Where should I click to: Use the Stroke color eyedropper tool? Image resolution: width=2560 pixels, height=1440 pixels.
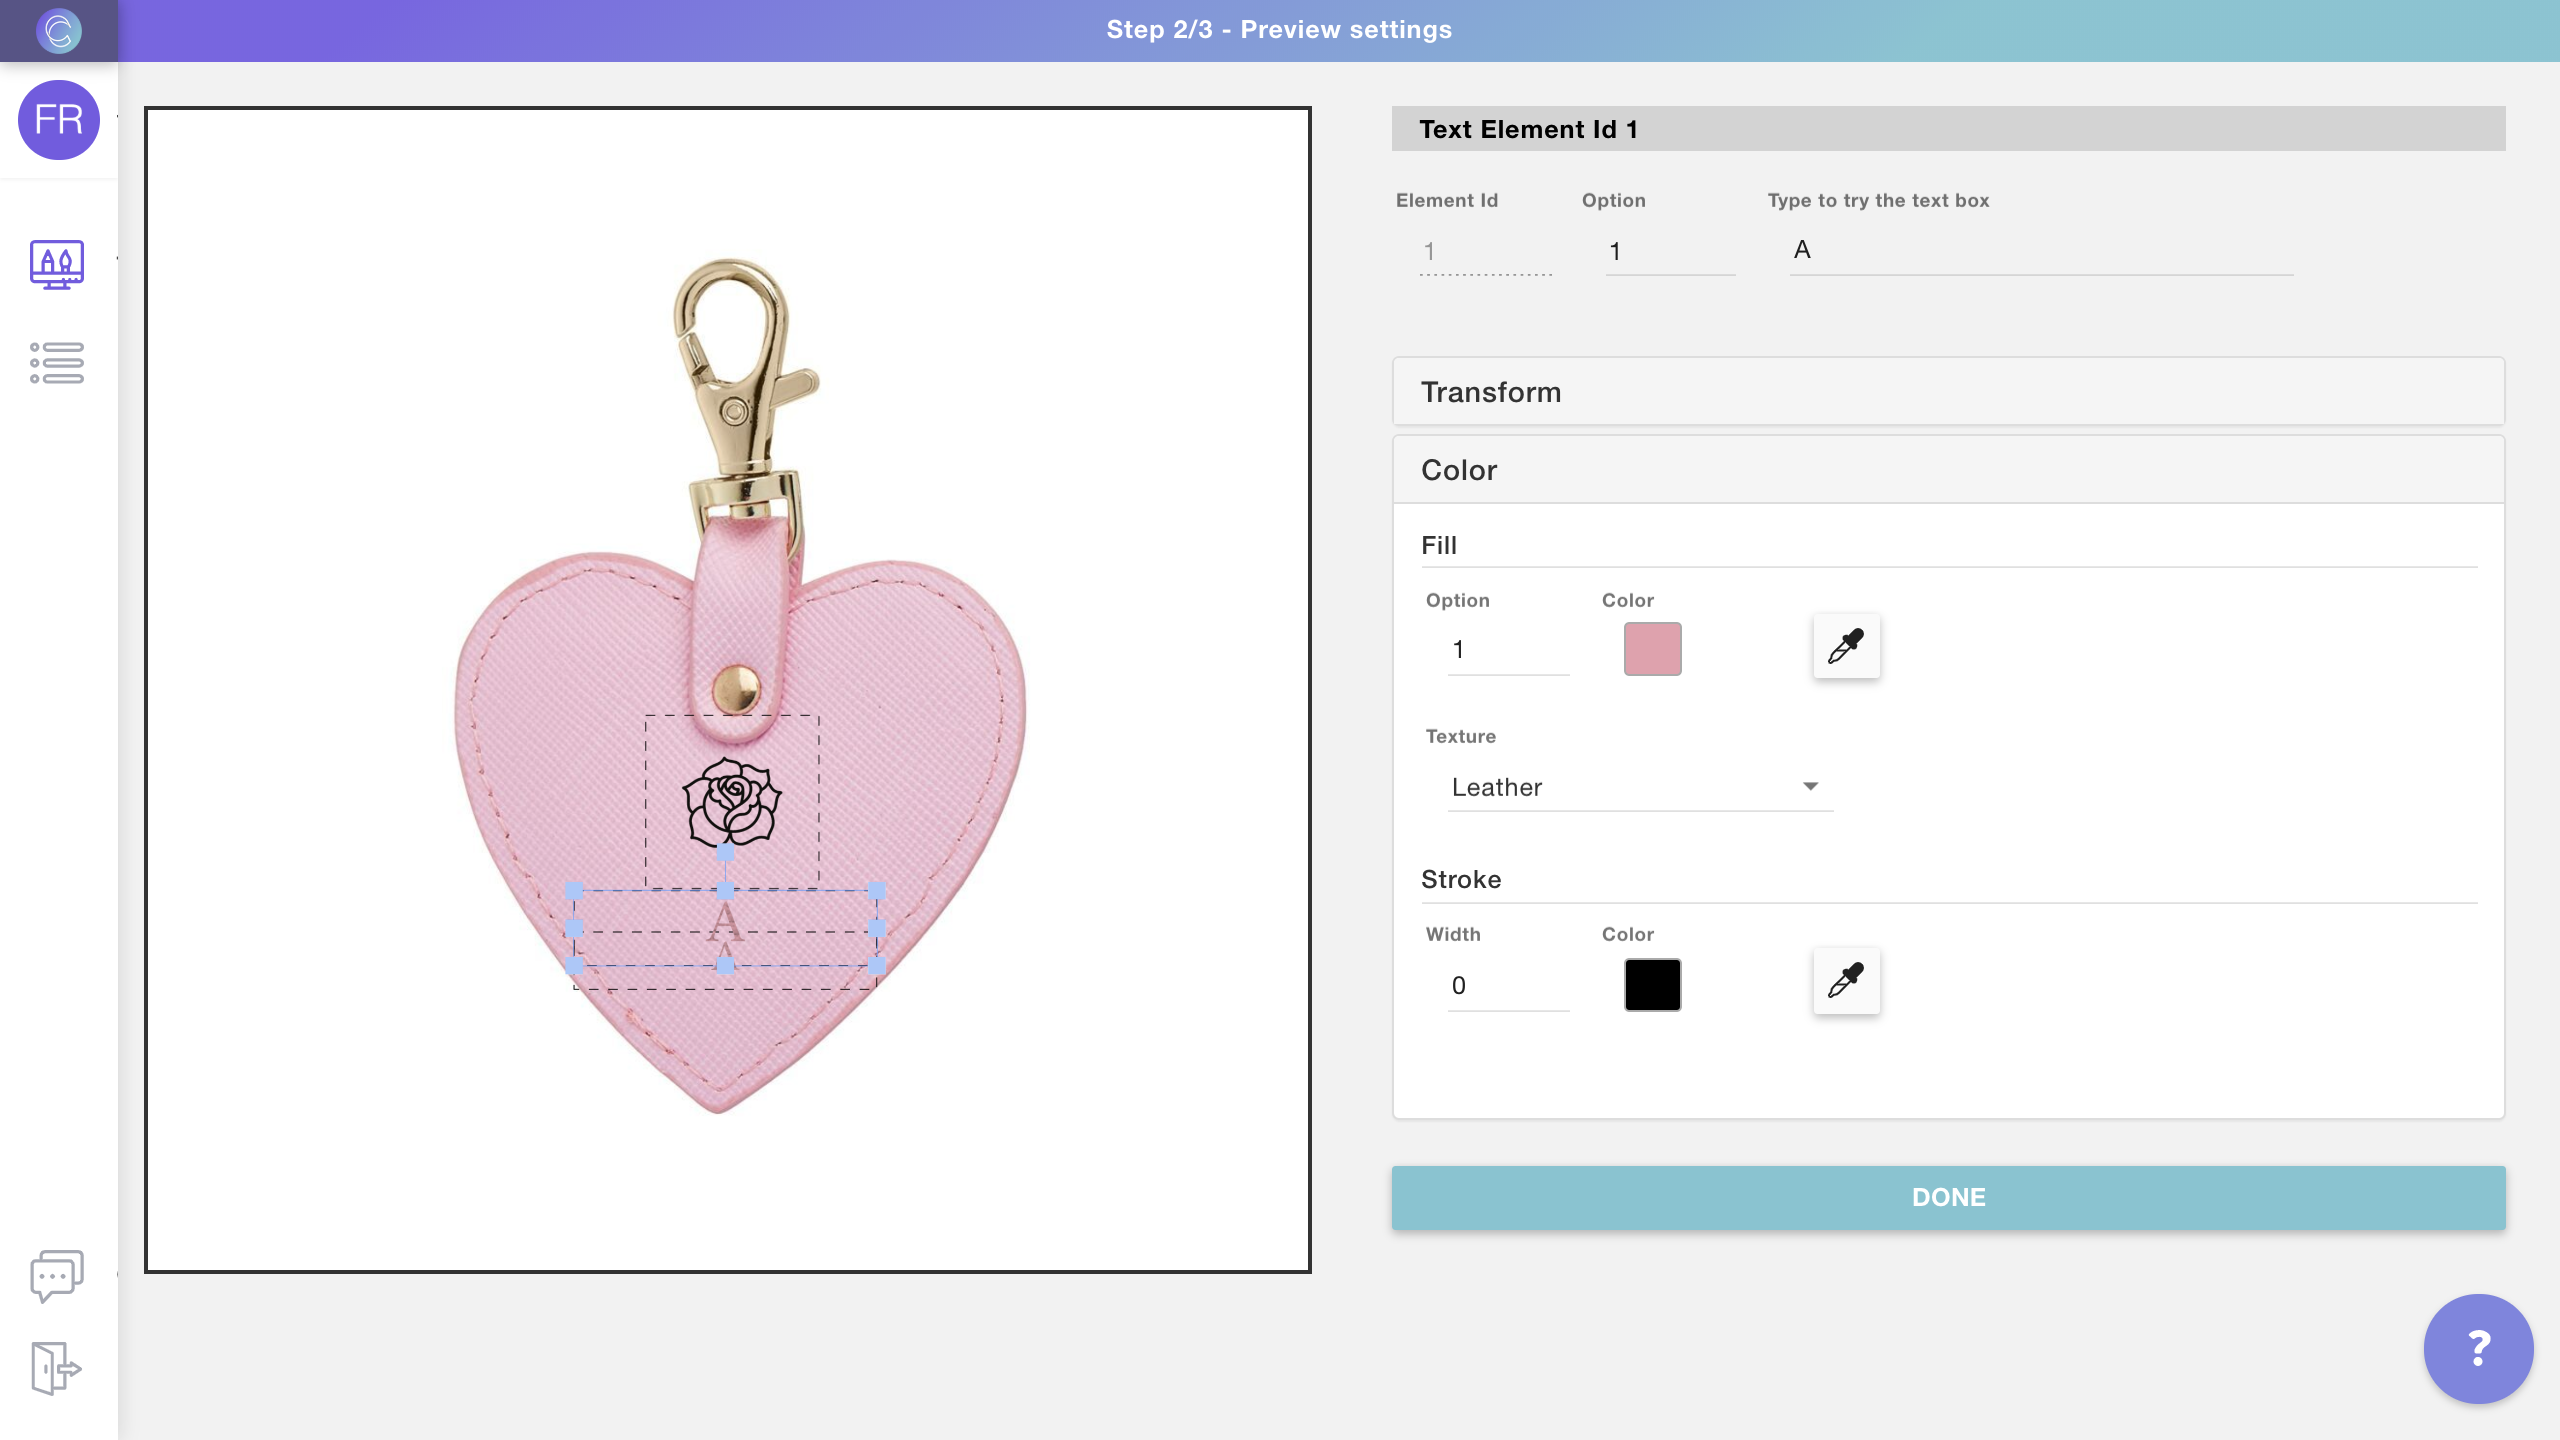(x=1846, y=981)
